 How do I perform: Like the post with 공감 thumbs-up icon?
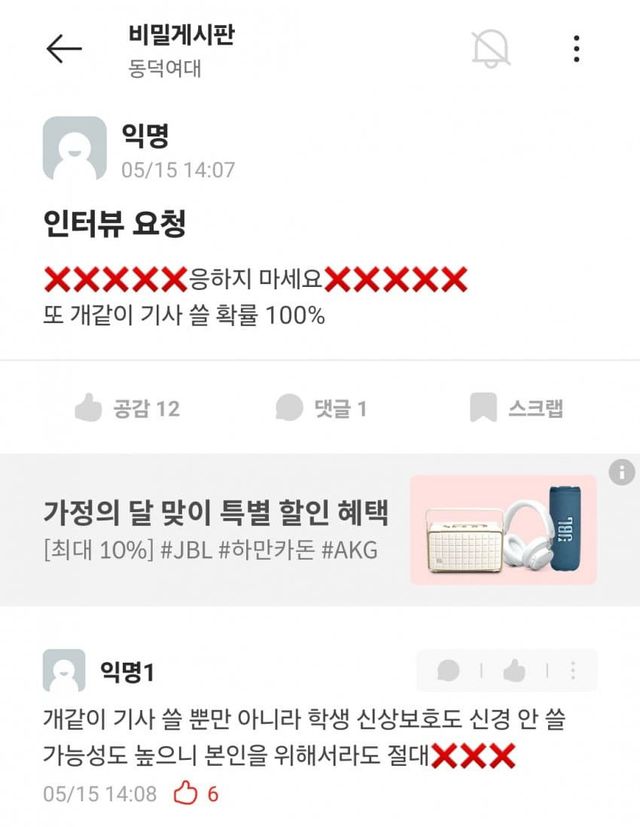coord(88,408)
